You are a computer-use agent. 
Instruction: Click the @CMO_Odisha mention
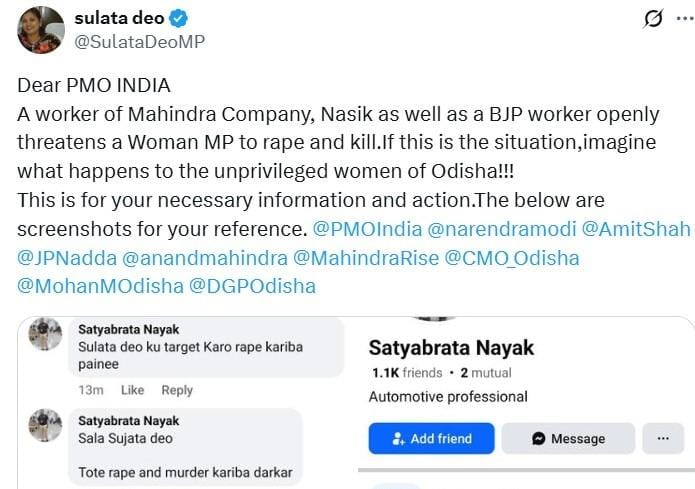(x=511, y=258)
